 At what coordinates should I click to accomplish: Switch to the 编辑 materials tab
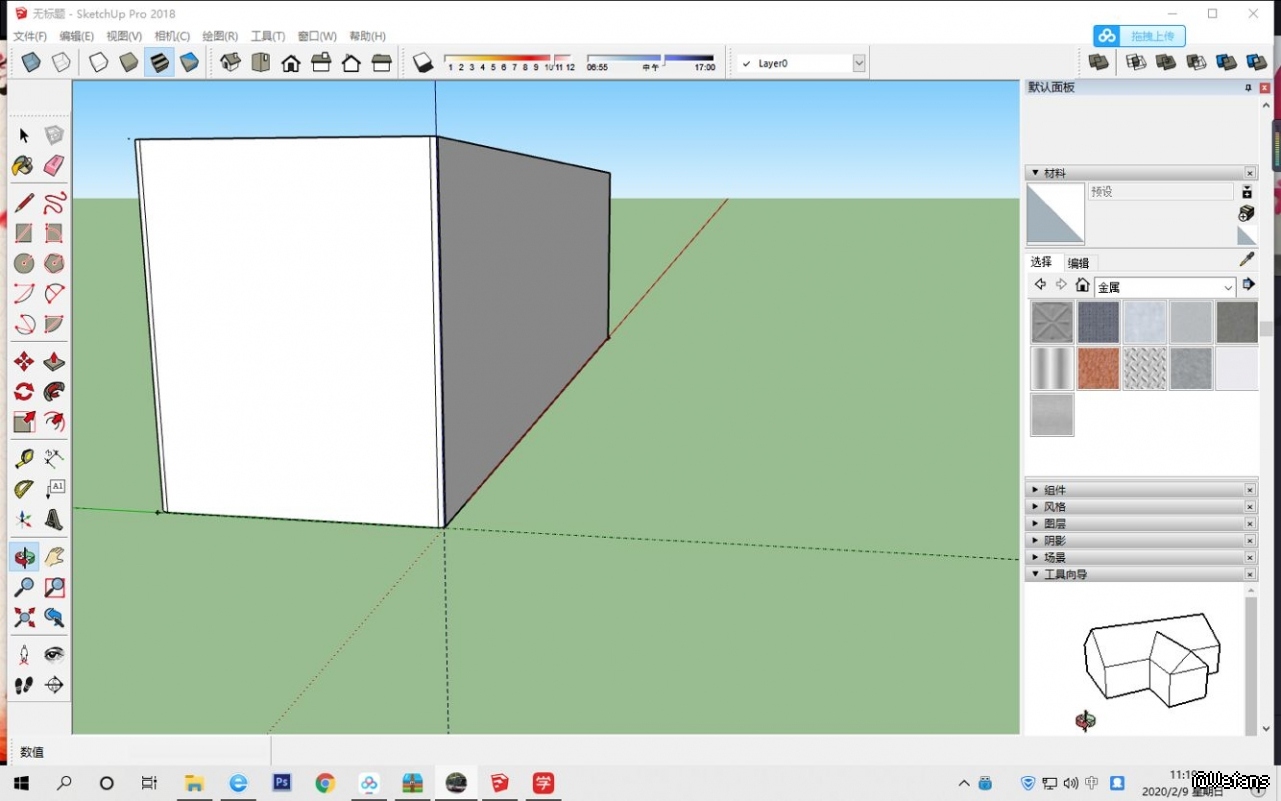coord(1078,263)
